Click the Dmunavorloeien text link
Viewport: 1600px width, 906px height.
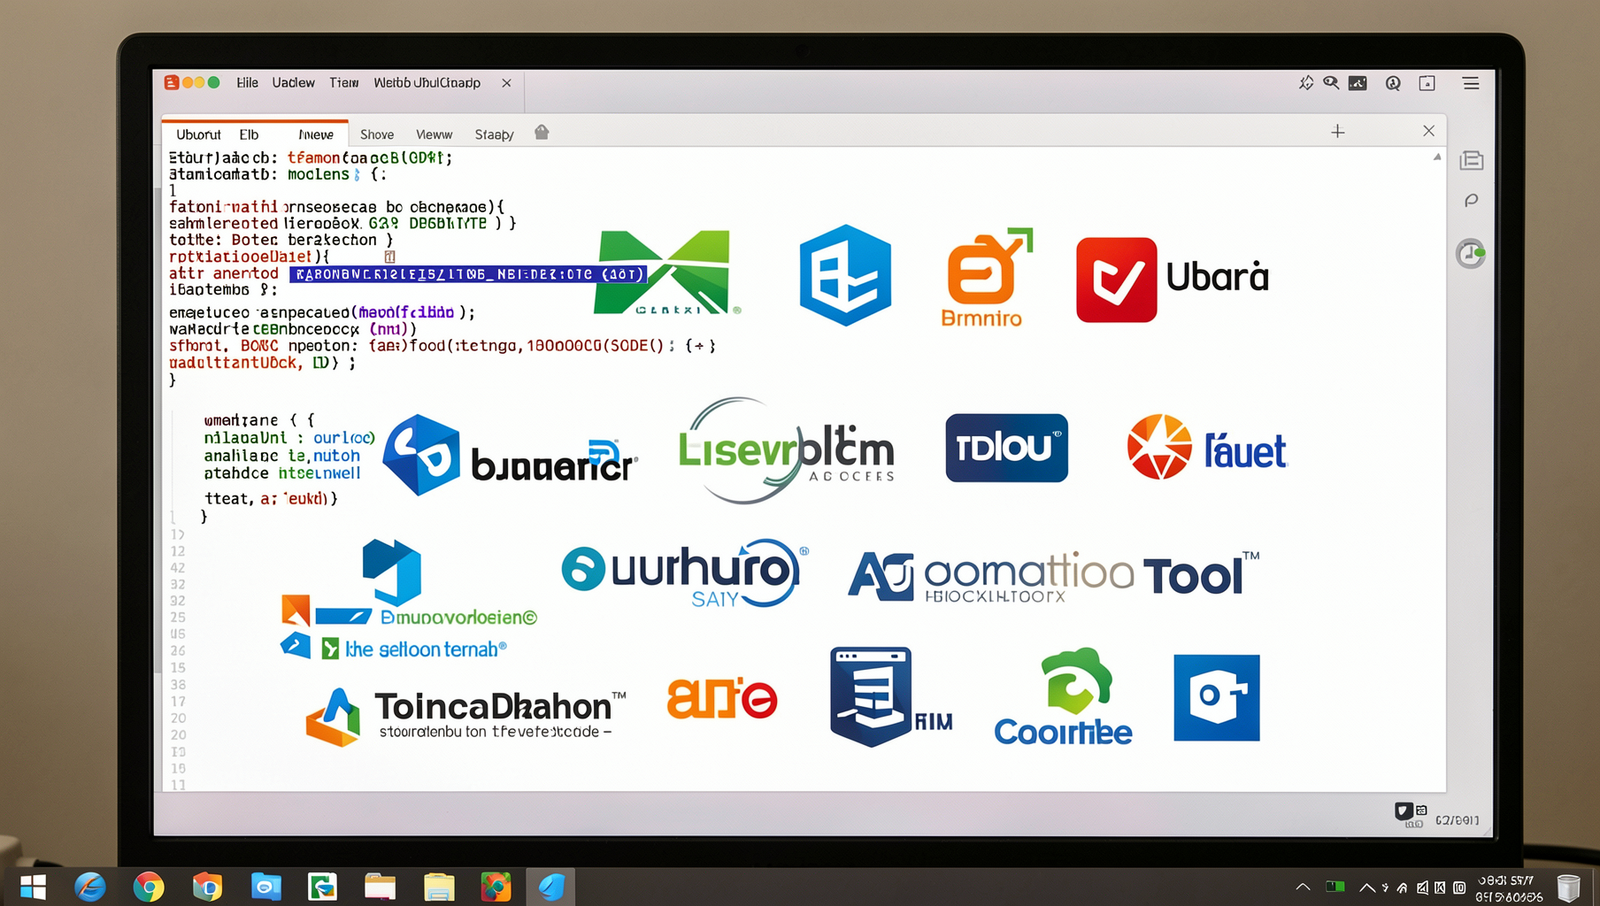(459, 617)
